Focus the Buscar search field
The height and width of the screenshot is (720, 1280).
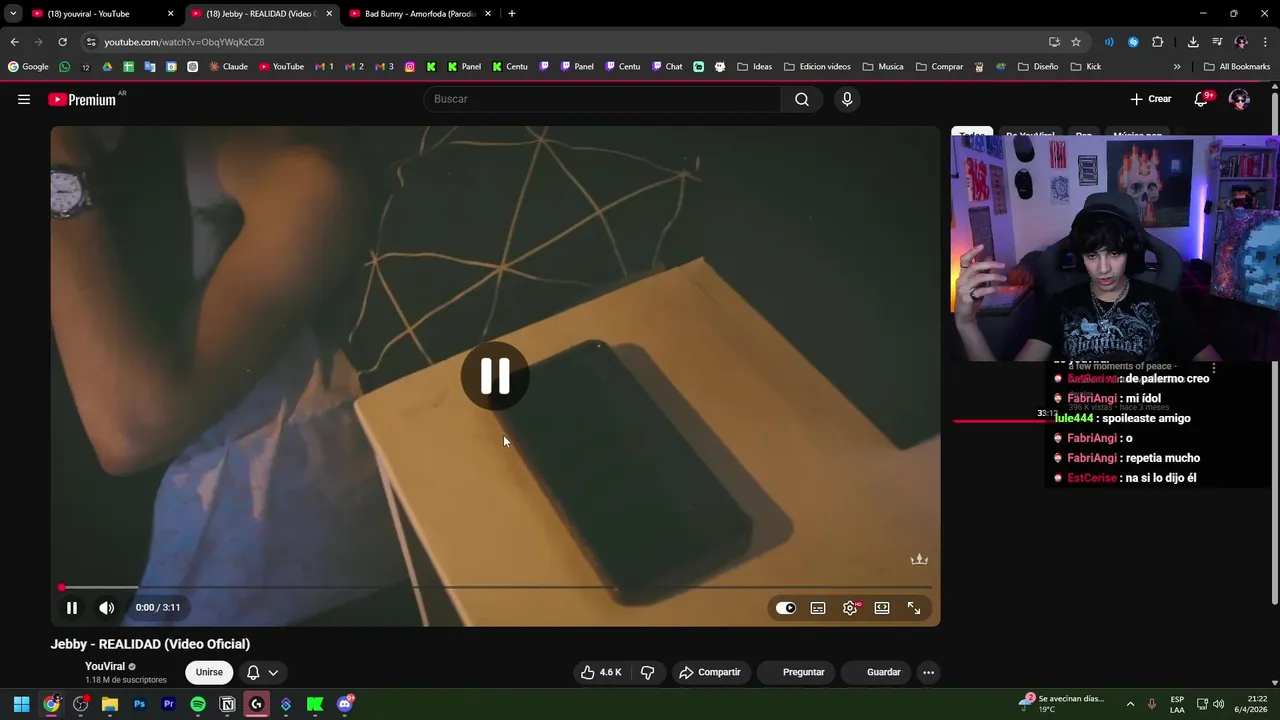[603, 99]
